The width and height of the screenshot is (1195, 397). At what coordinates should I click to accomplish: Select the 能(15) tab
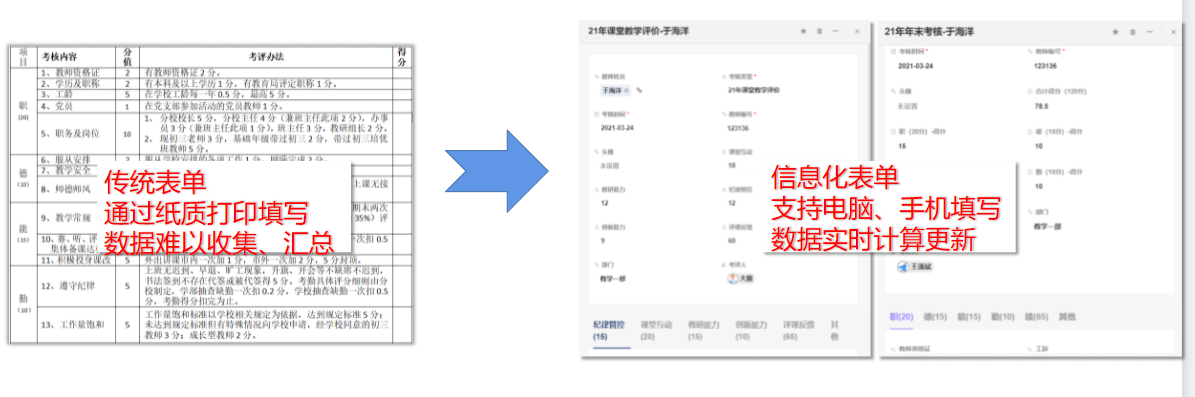coord(968,316)
